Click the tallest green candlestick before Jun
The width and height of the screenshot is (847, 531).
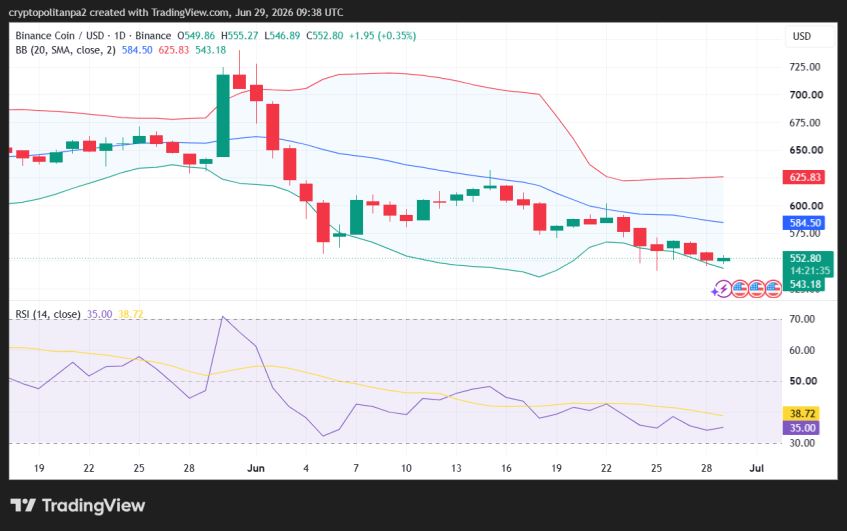click(x=223, y=116)
